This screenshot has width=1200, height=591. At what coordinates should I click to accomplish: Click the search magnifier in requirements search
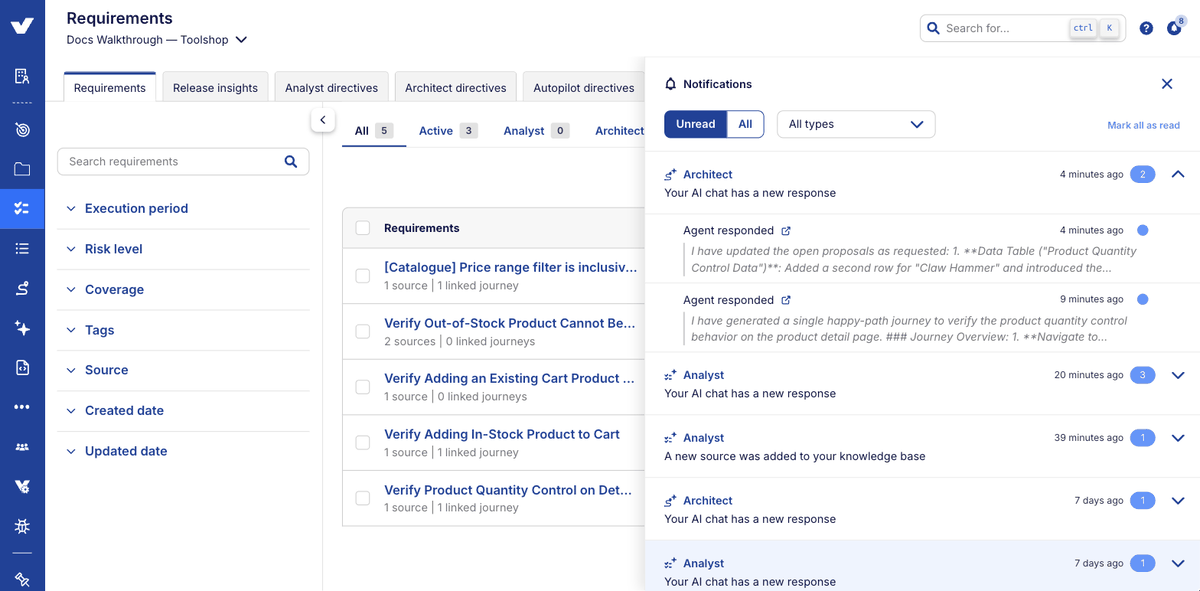coord(291,161)
